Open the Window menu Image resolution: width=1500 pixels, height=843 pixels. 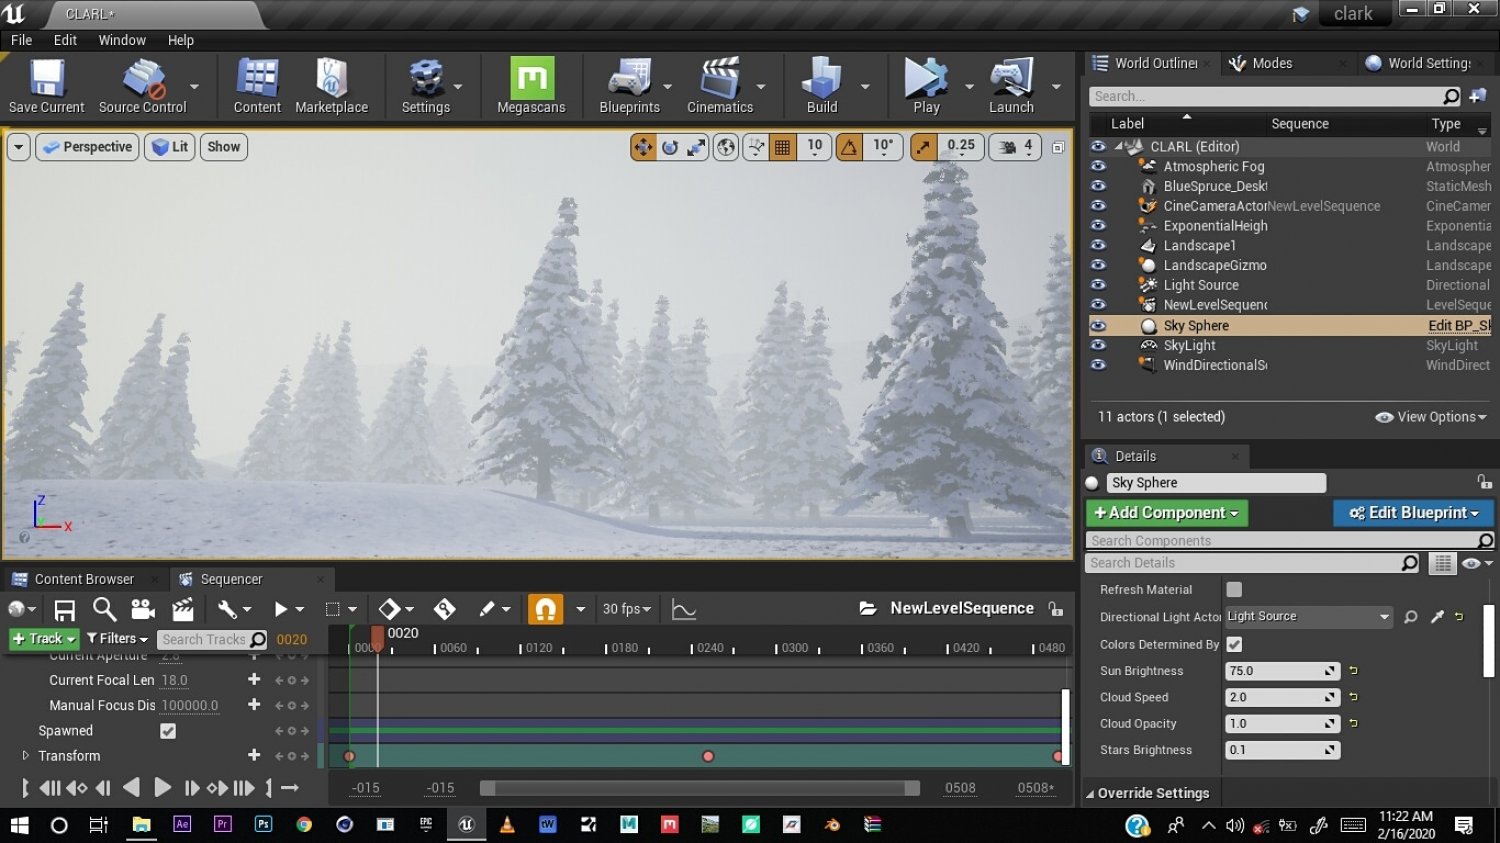[x=122, y=40]
